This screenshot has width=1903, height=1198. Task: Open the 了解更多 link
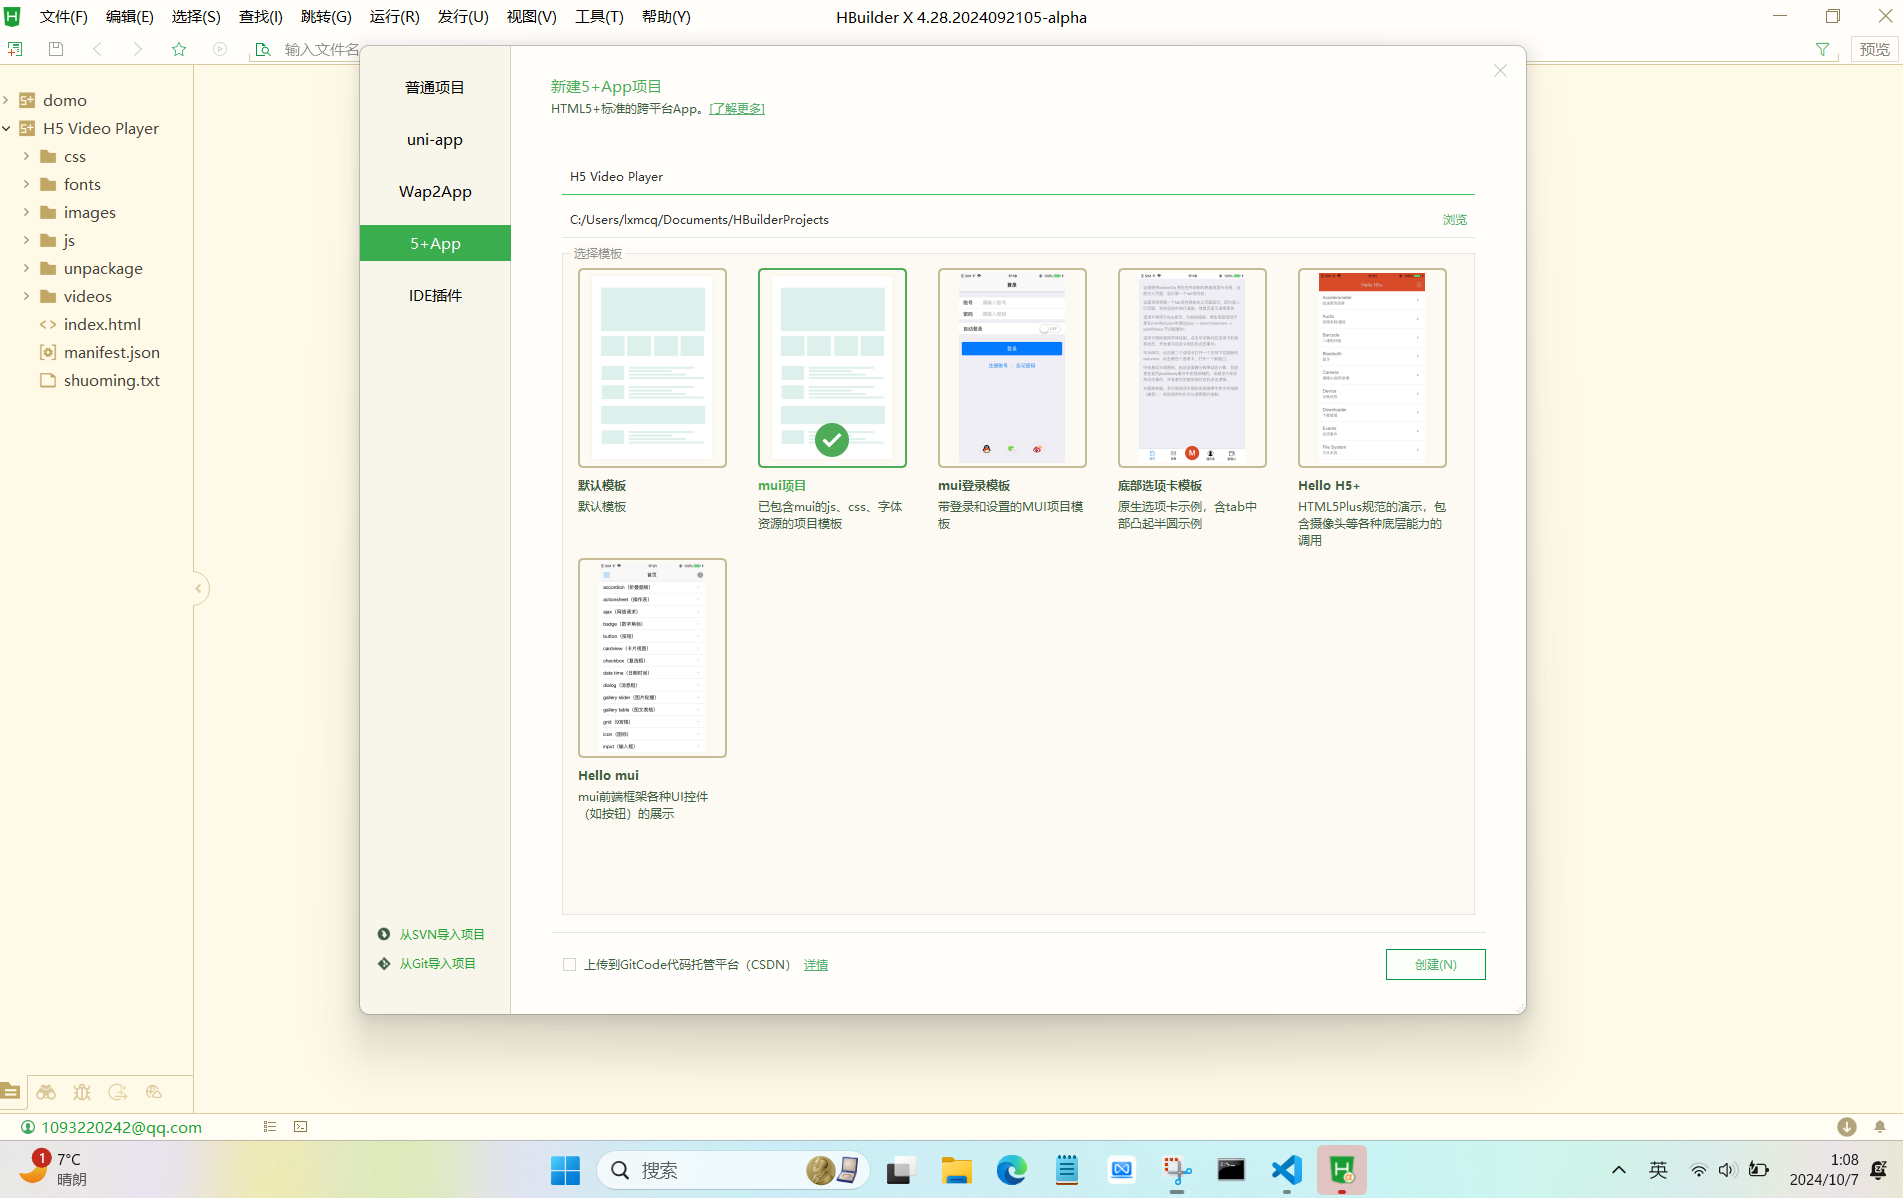tap(737, 109)
